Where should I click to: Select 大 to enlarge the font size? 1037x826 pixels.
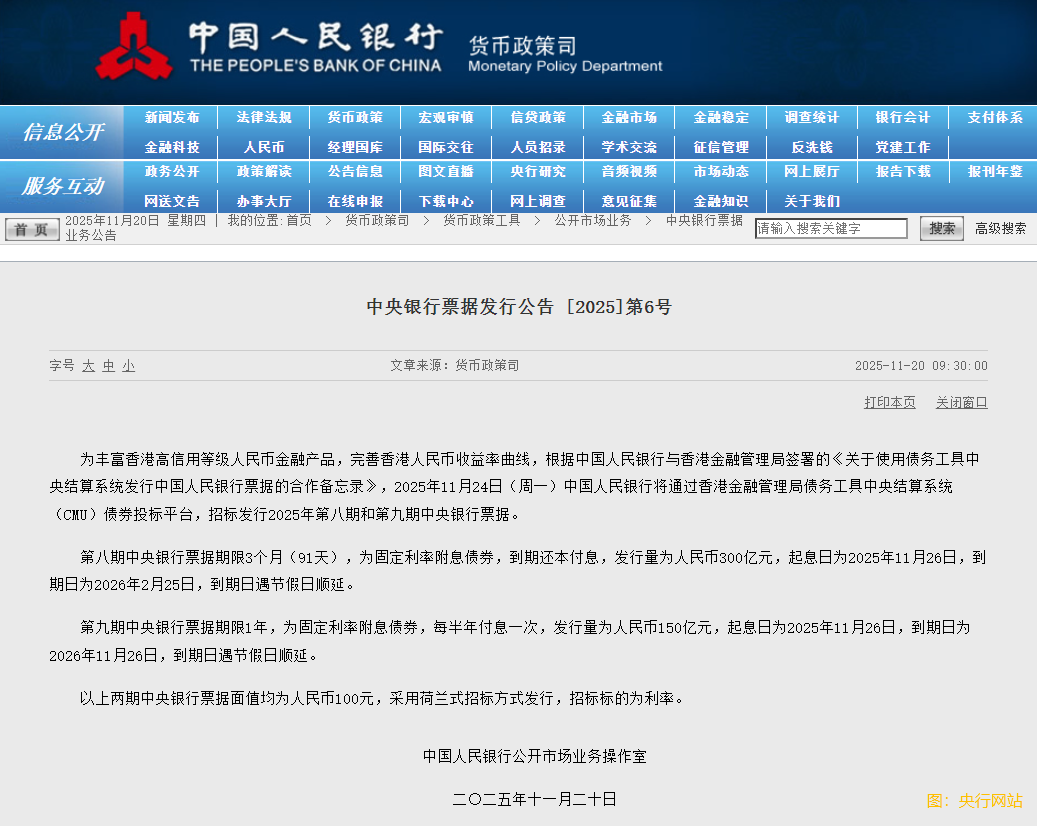pyautogui.click(x=88, y=366)
